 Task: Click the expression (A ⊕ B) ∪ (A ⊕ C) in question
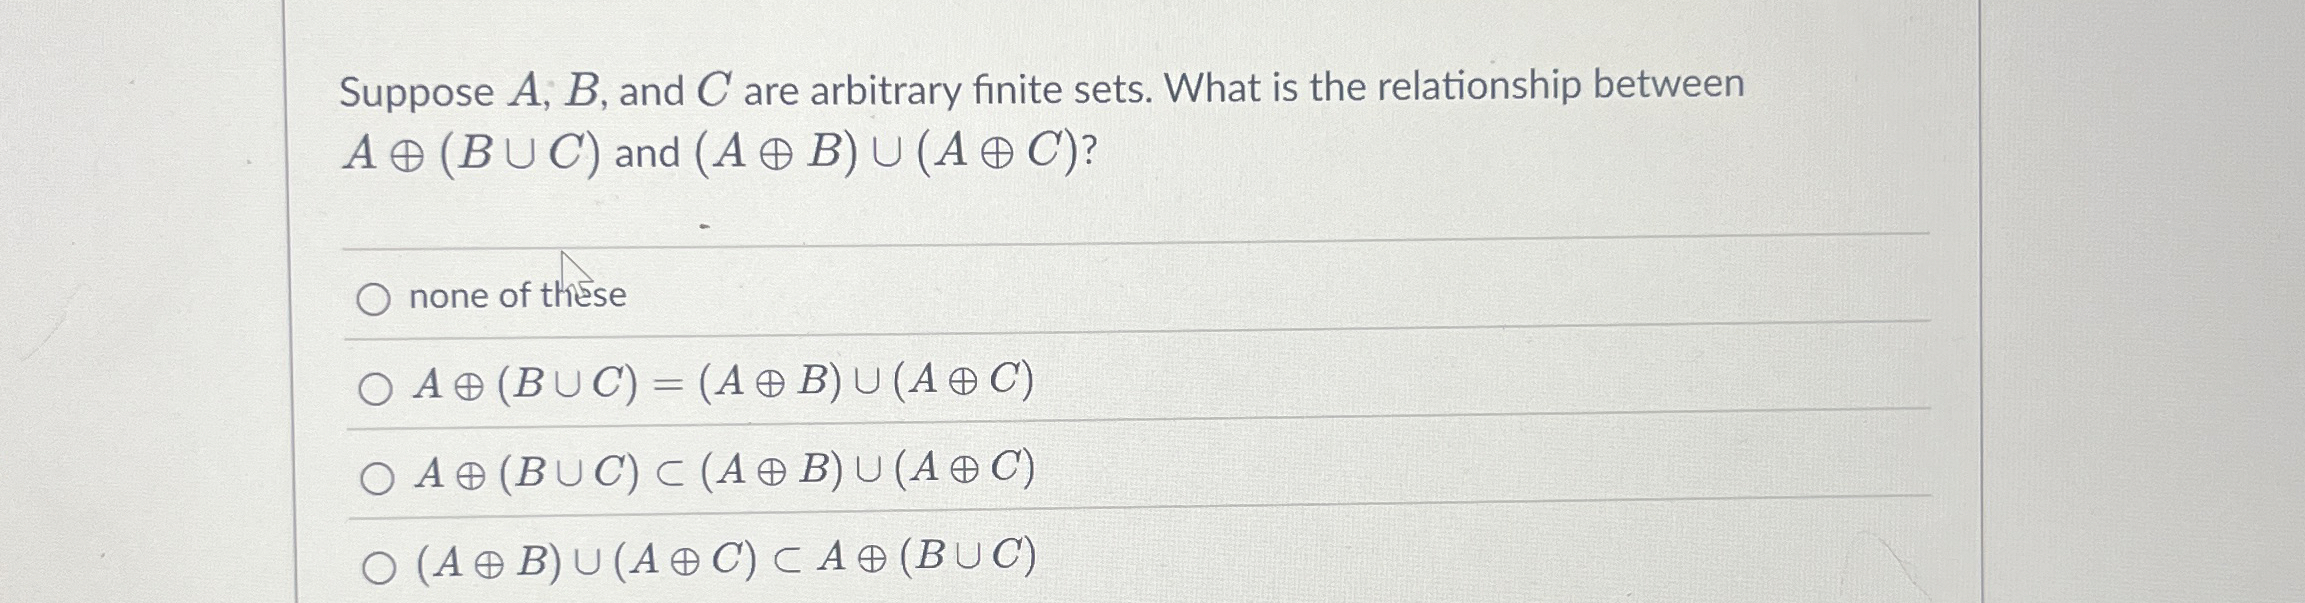pyautogui.click(x=885, y=152)
